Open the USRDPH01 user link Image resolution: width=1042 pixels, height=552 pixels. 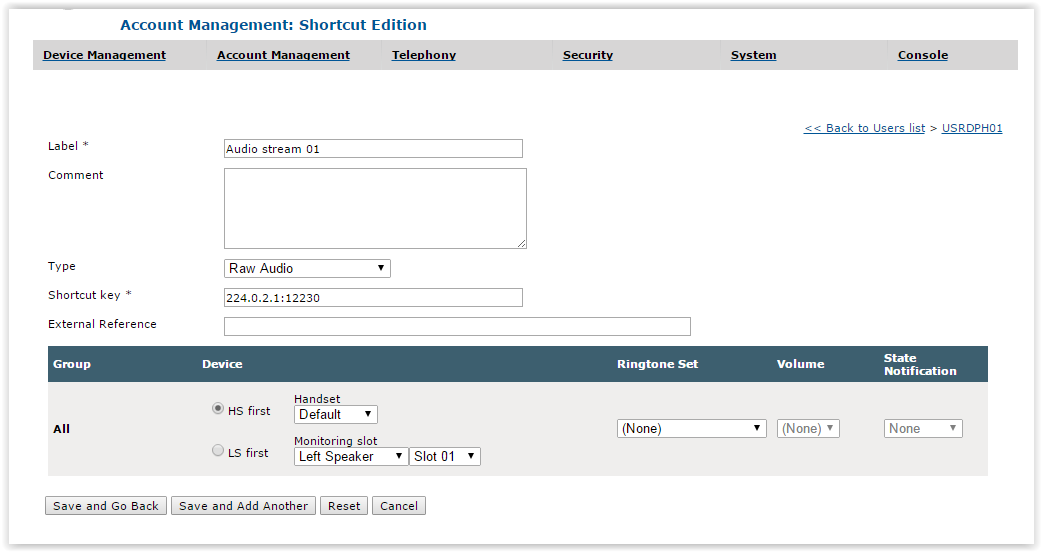click(972, 128)
